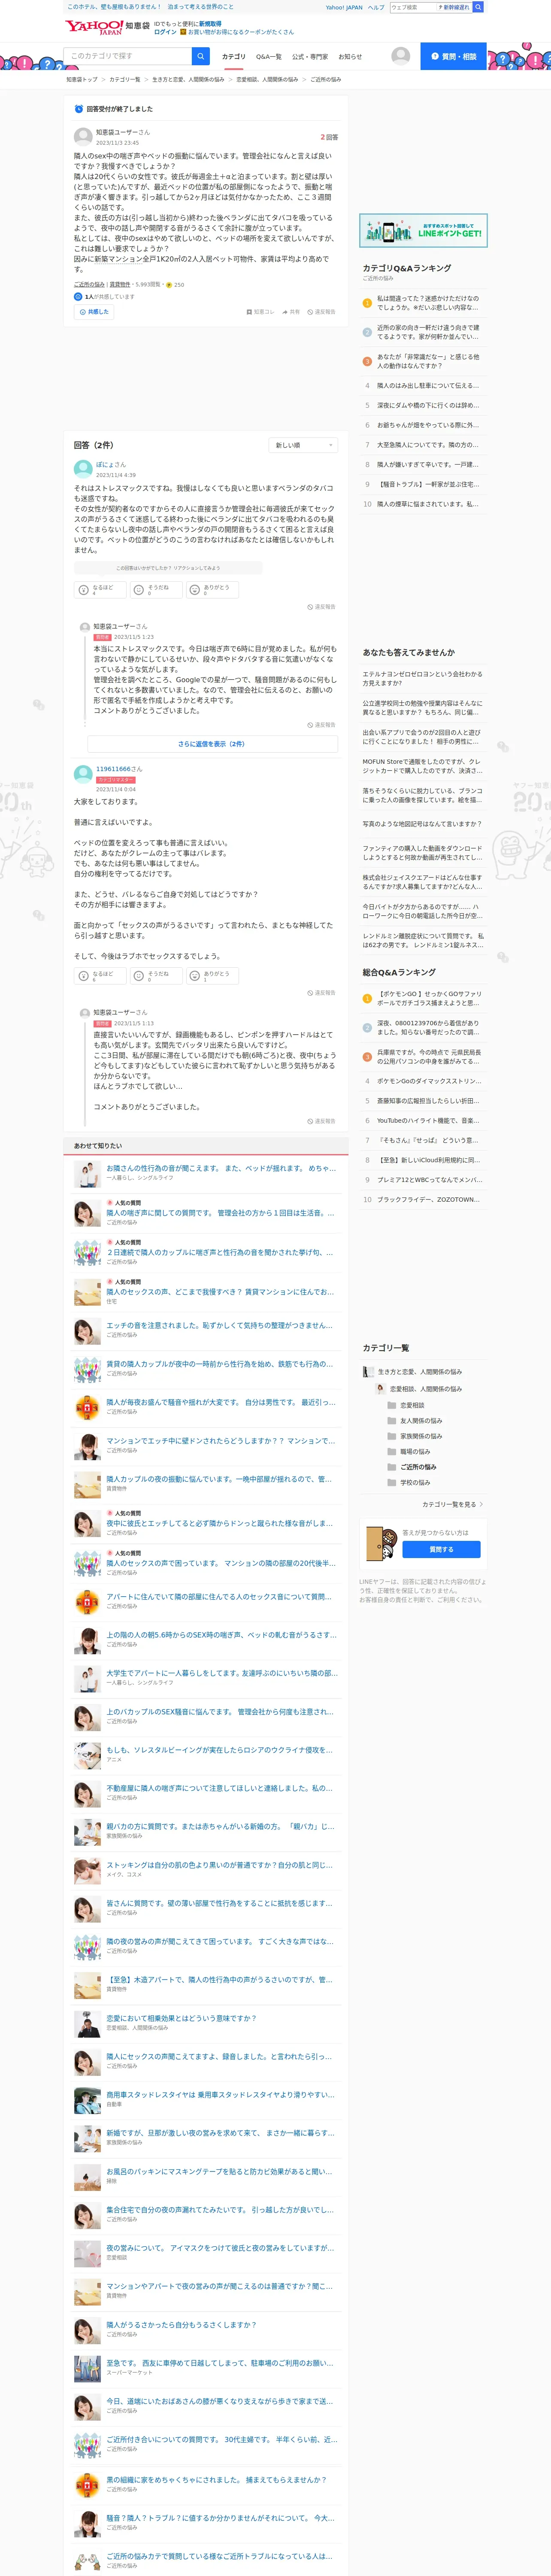Click the ログイン link

point(165,32)
